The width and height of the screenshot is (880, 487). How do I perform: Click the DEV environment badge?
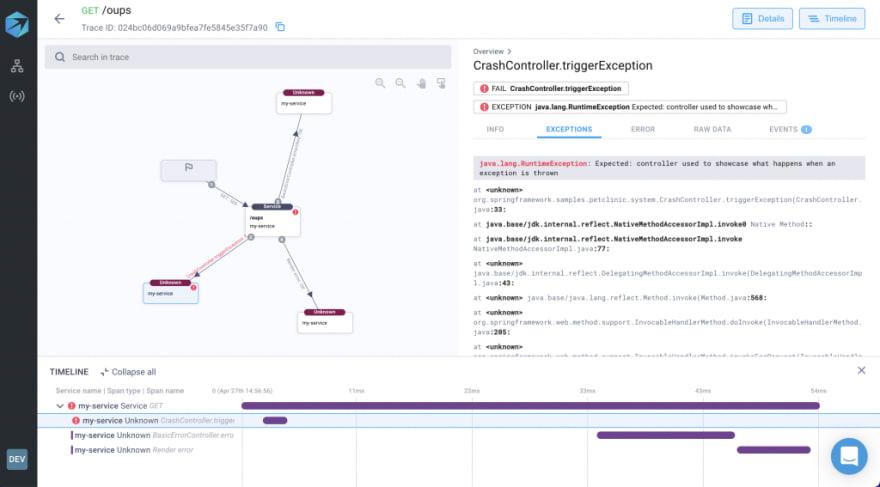pyautogui.click(x=17, y=459)
